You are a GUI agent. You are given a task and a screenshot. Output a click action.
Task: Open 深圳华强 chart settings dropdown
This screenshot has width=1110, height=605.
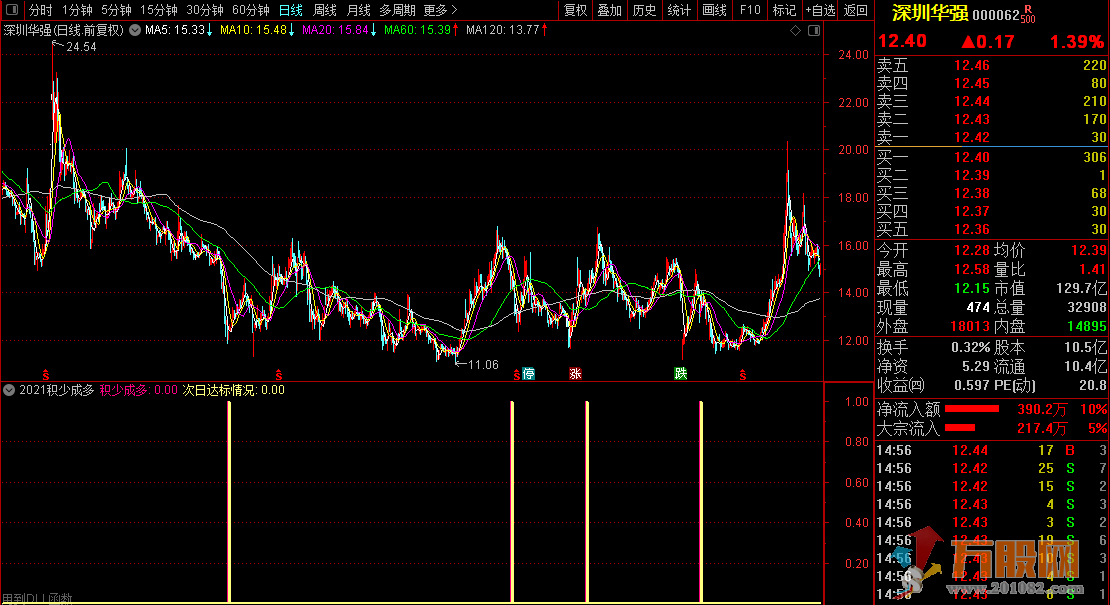click(x=135, y=30)
